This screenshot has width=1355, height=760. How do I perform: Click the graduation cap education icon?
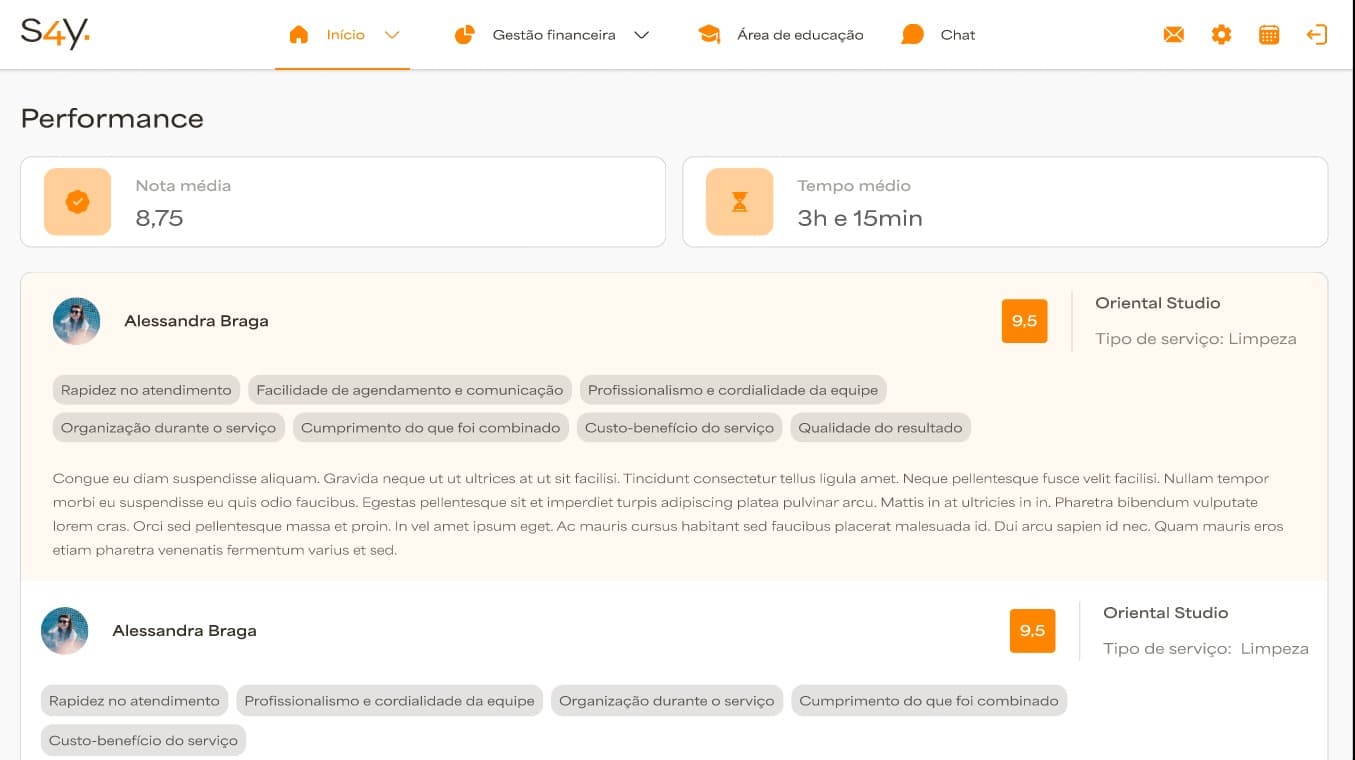click(x=709, y=35)
